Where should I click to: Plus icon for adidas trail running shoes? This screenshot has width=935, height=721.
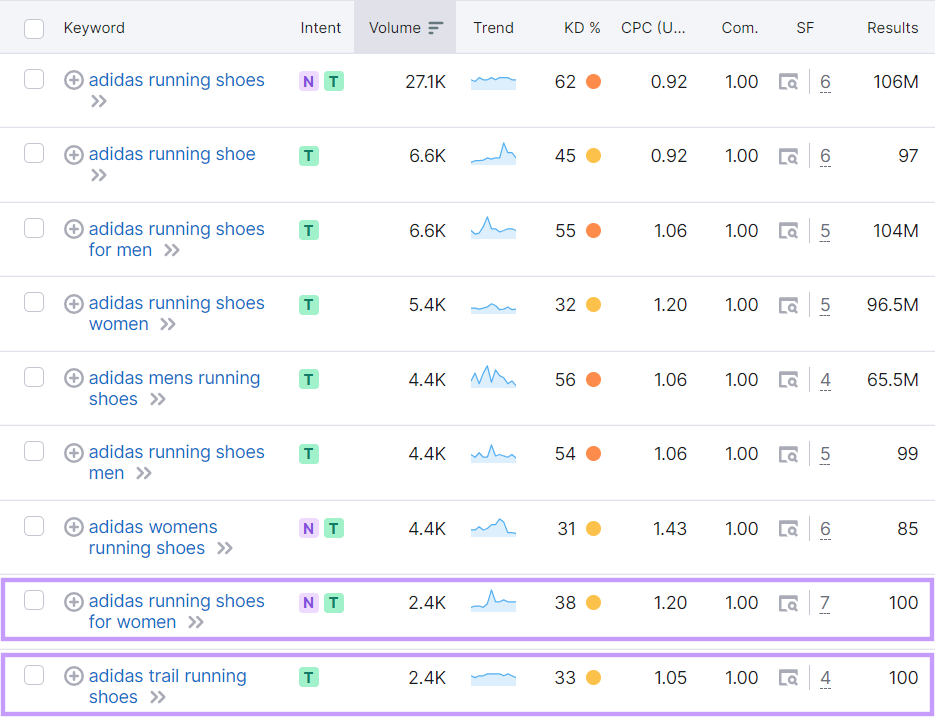(x=73, y=676)
